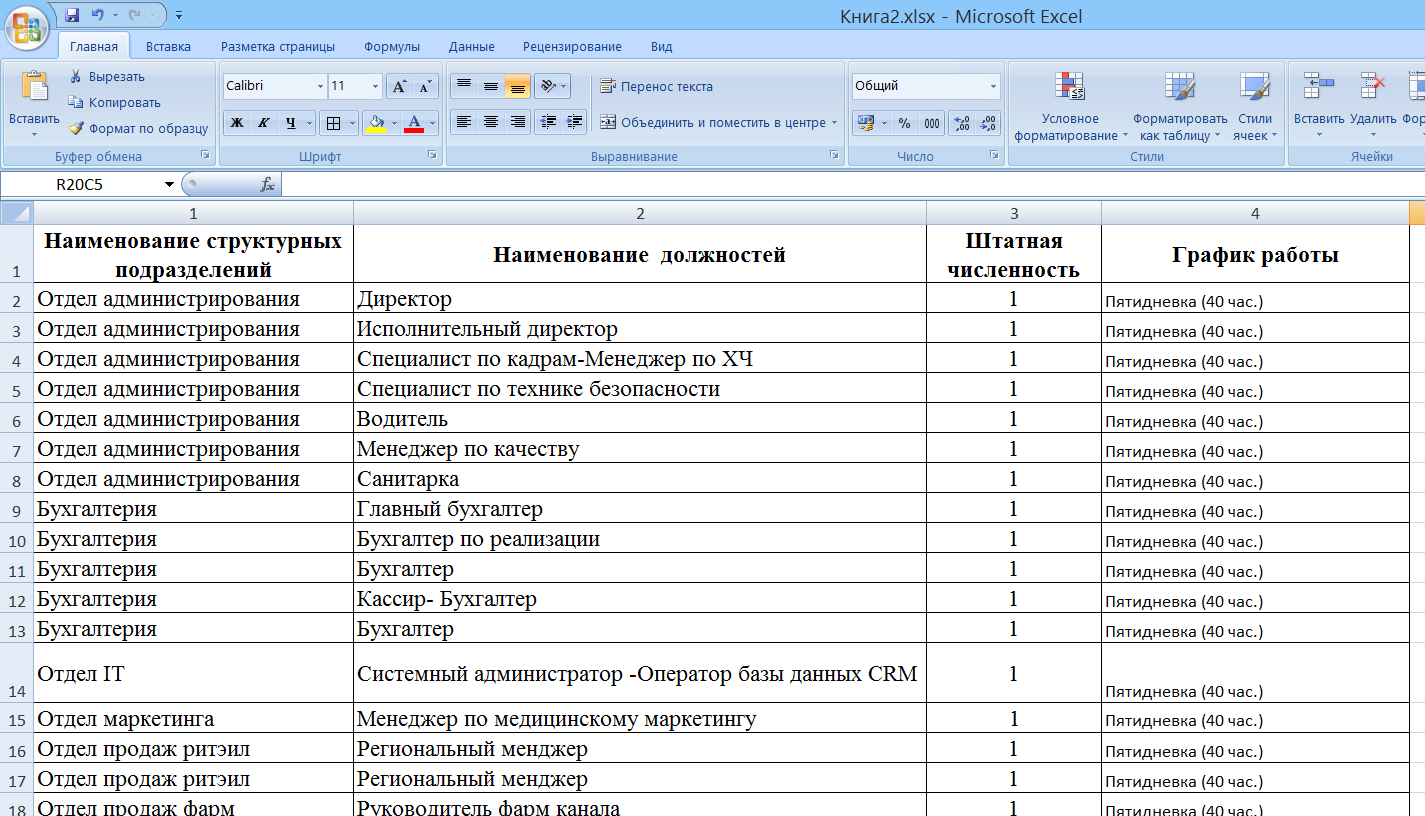Switch to the Вставка tab
The width and height of the screenshot is (1425, 816).
tap(168, 46)
